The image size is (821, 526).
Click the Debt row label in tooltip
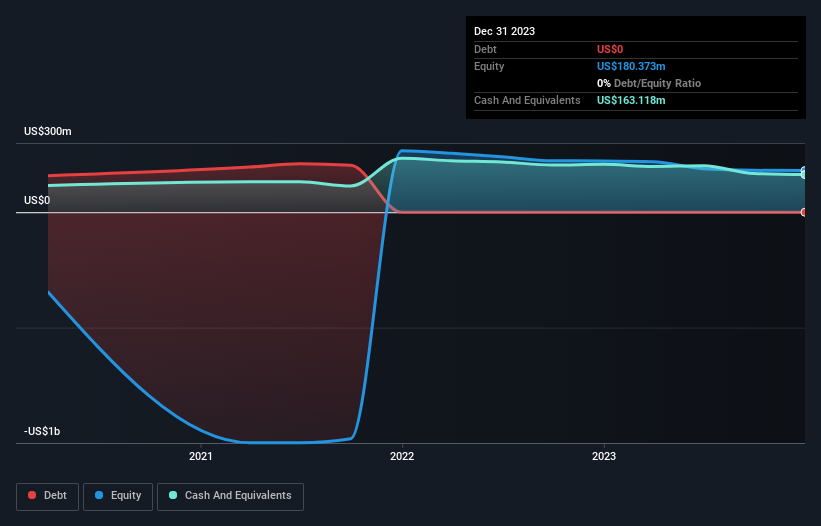click(485, 49)
